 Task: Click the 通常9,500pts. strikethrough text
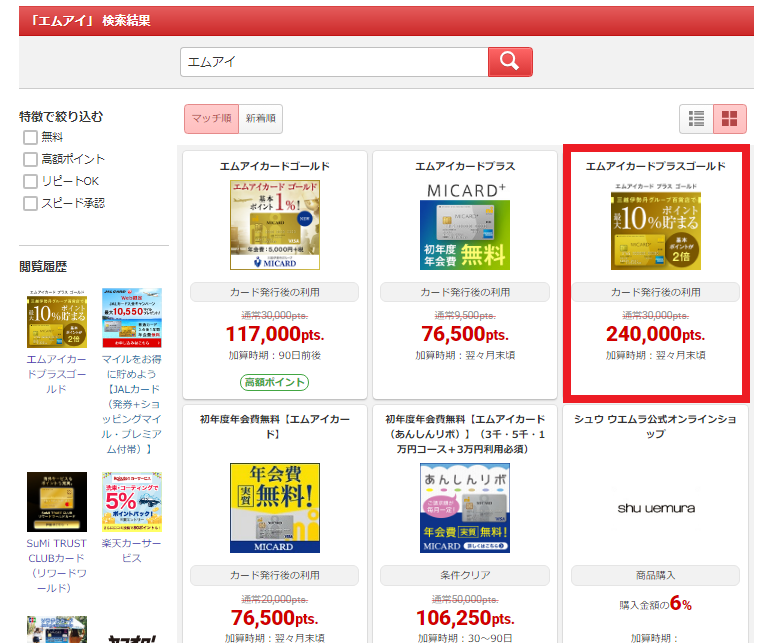point(465,315)
